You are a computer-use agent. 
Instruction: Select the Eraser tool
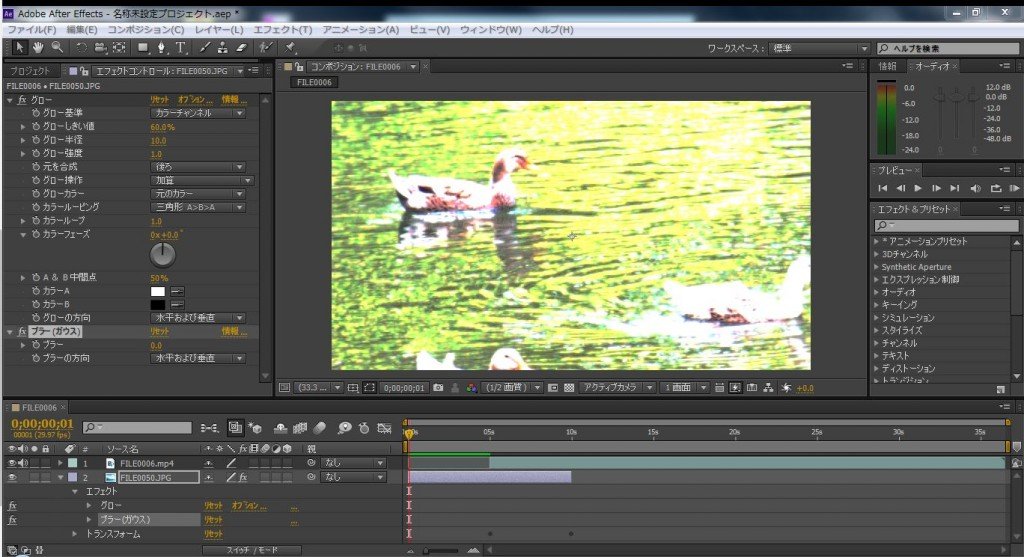(242, 48)
